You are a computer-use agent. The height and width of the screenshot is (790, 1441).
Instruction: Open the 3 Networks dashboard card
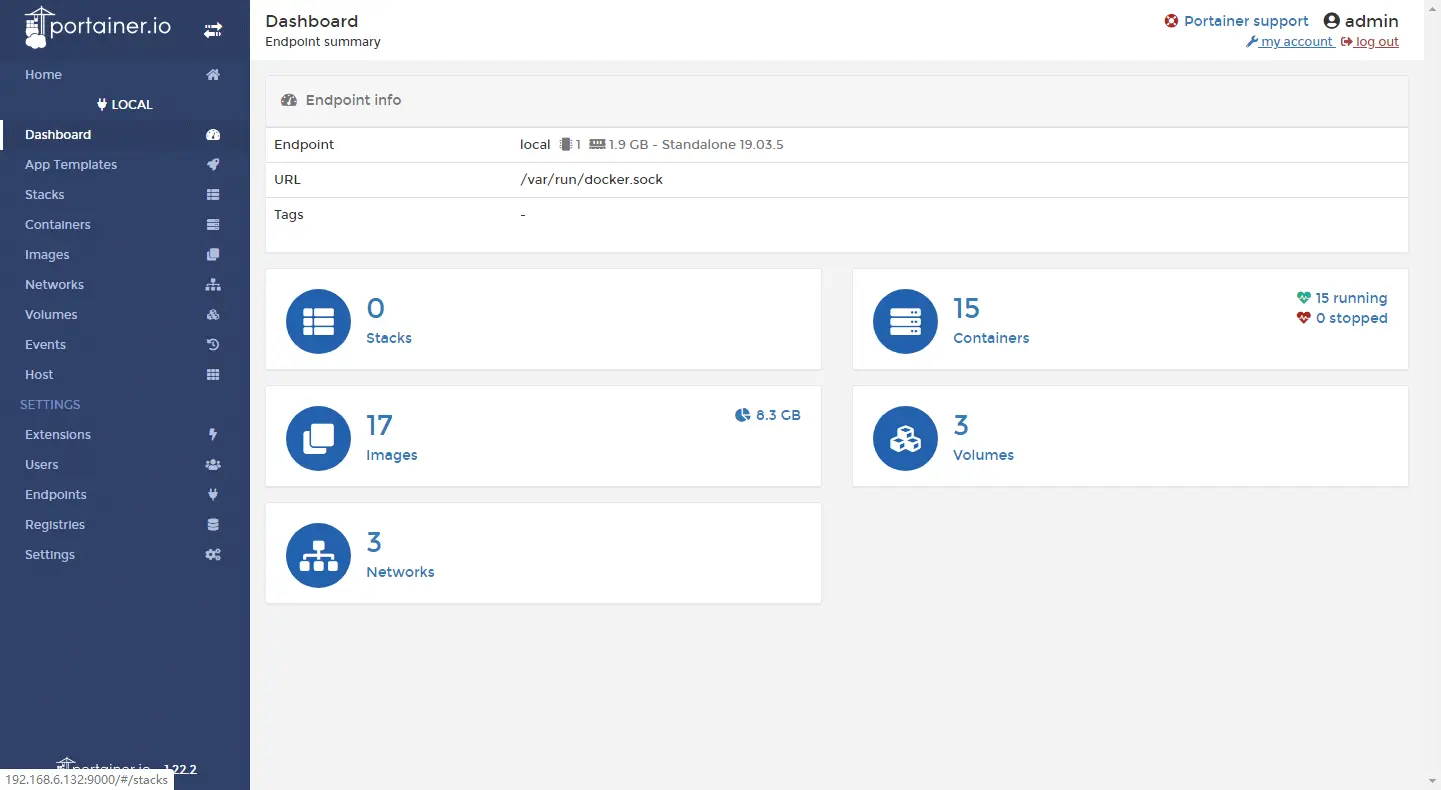coord(543,553)
